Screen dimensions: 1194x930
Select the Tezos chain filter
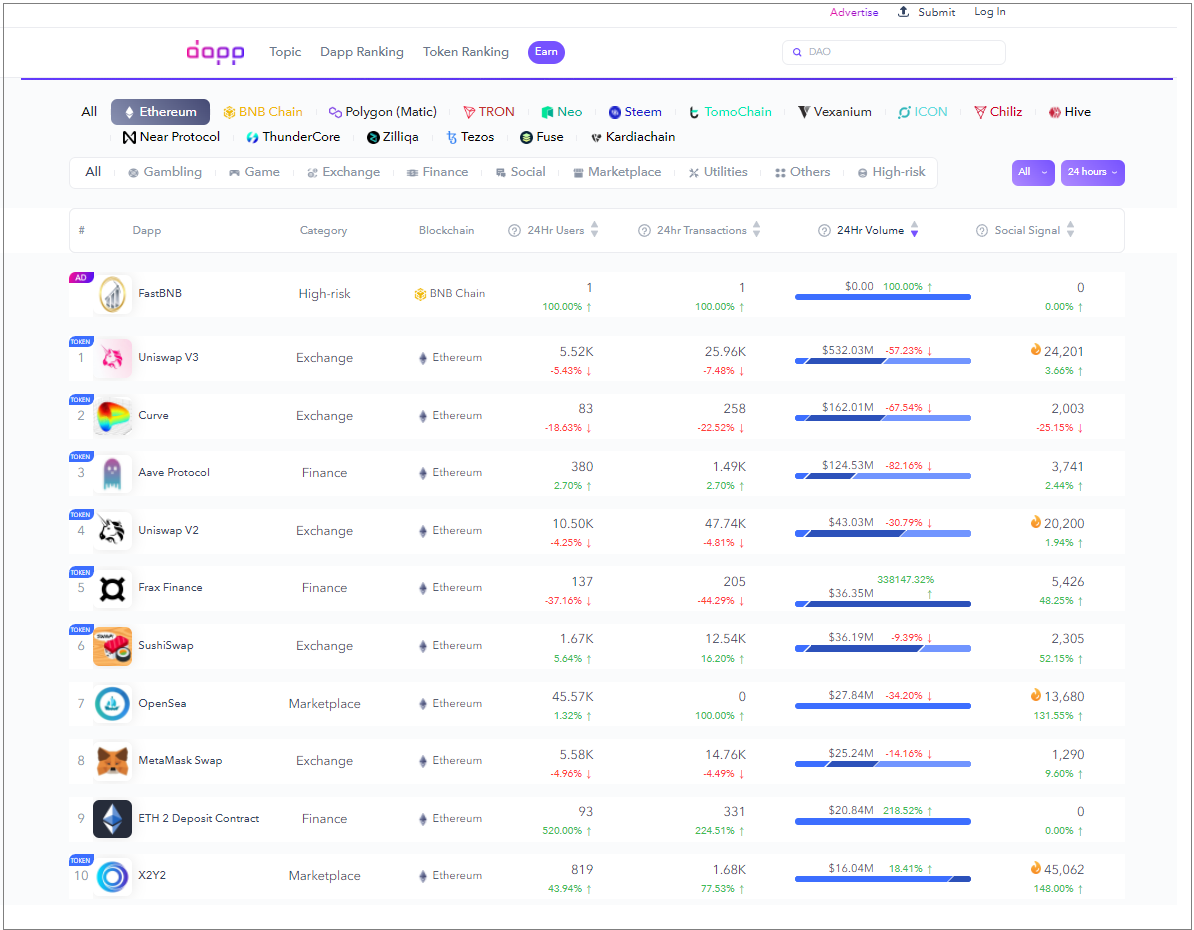pyautogui.click(x=471, y=137)
